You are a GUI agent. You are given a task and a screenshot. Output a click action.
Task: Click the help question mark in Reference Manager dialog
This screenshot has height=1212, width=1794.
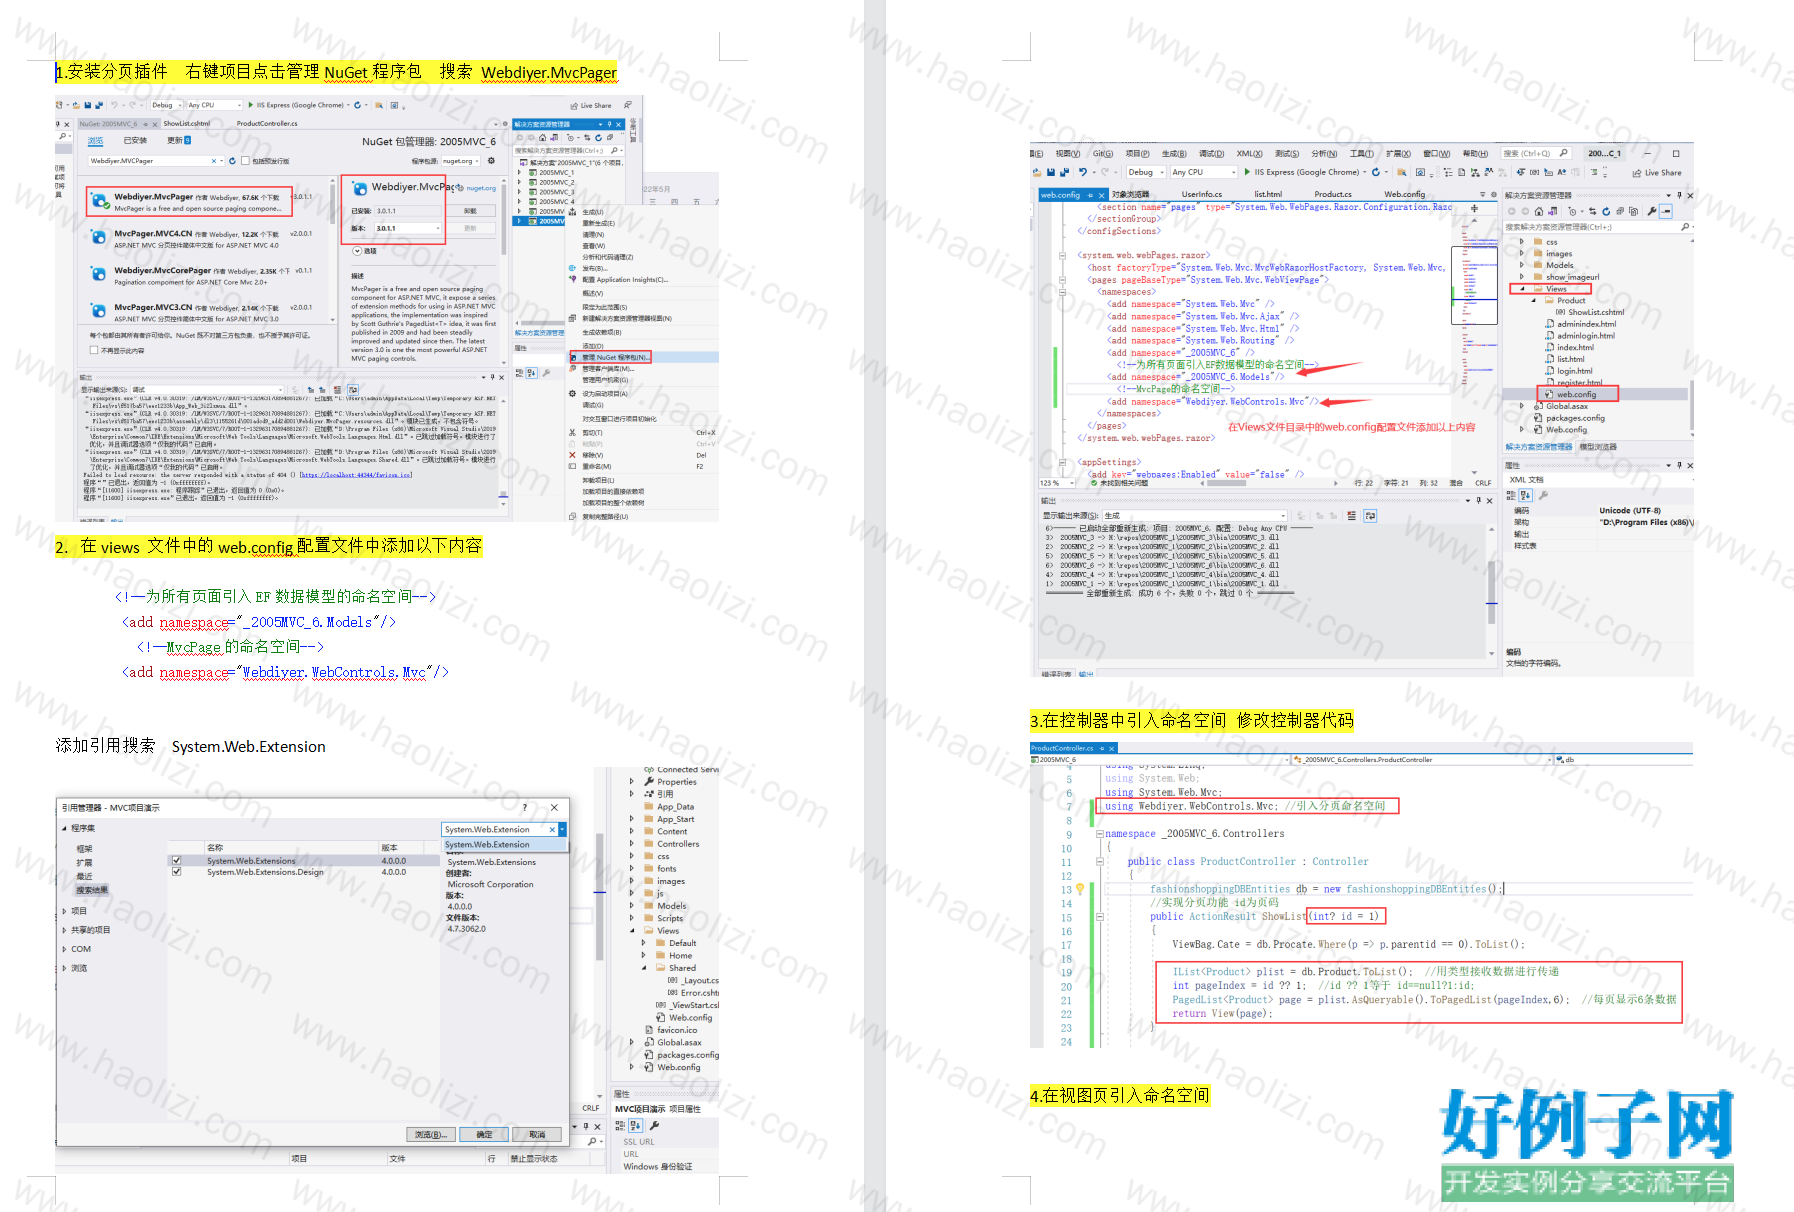[x=525, y=807]
